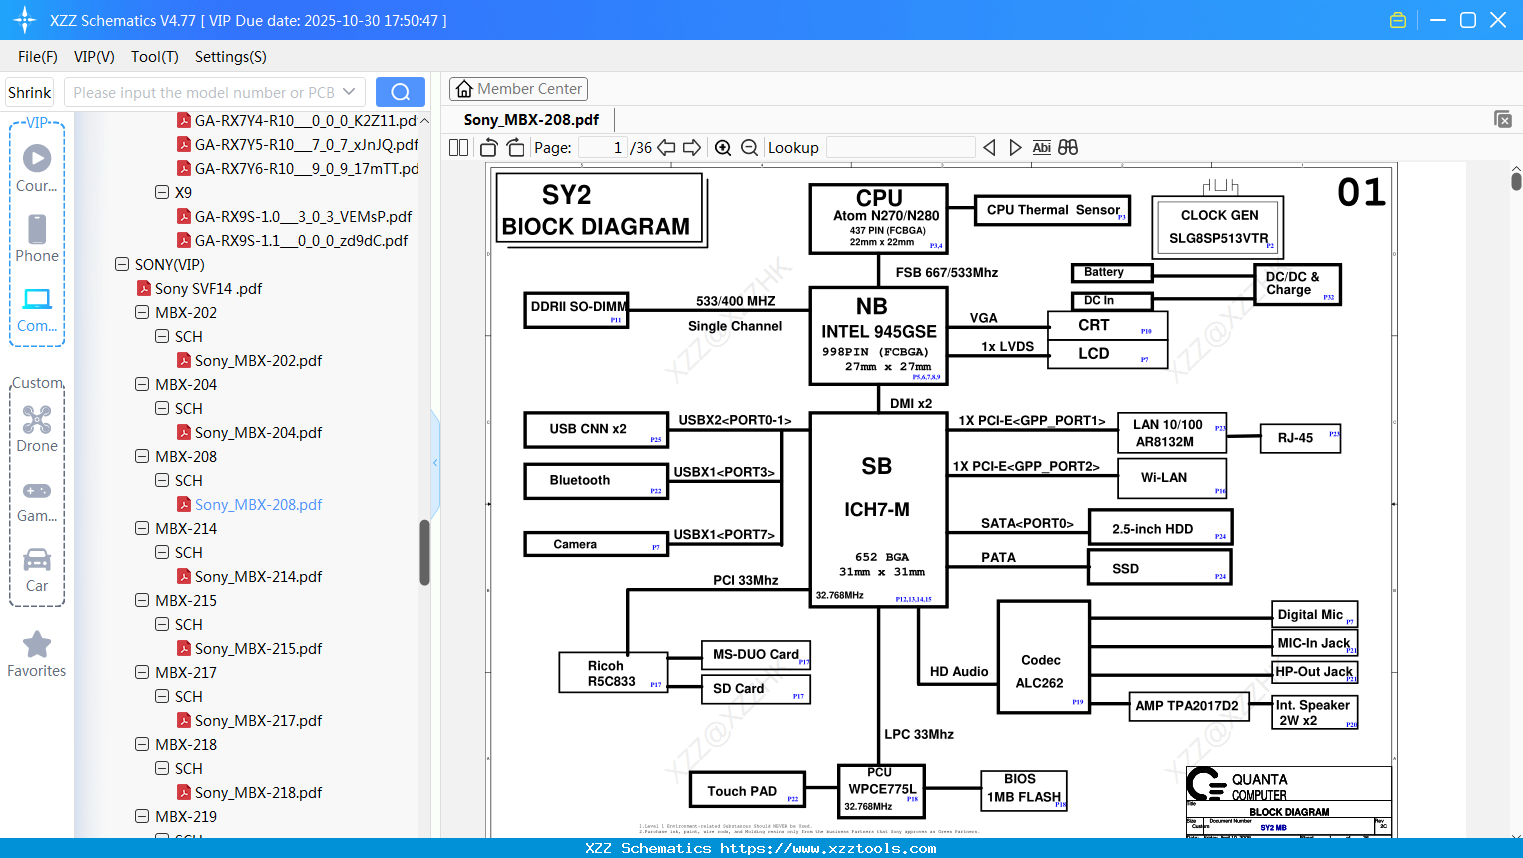The height and width of the screenshot is (858, 1523).
Task: Open Favorites star in sidebar
Action: (x=37, y=655)
